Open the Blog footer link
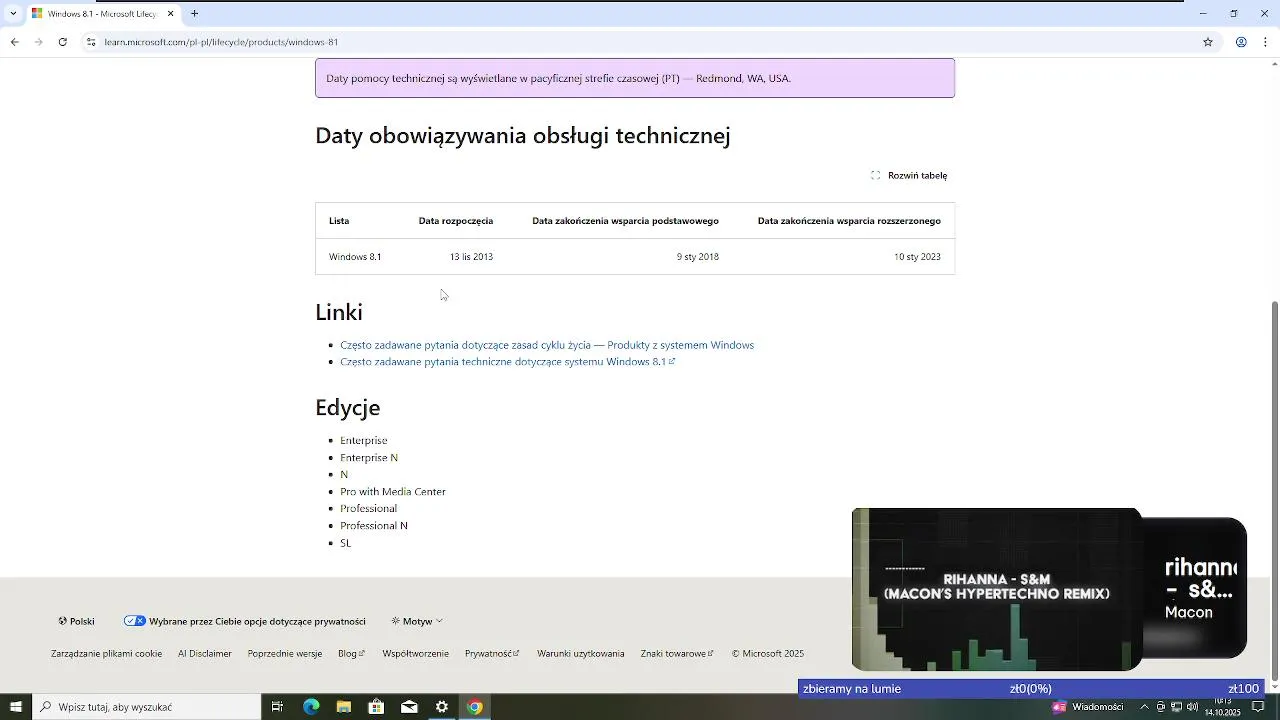This screenshot has width=1280, height=720. (x=351, y=654)
